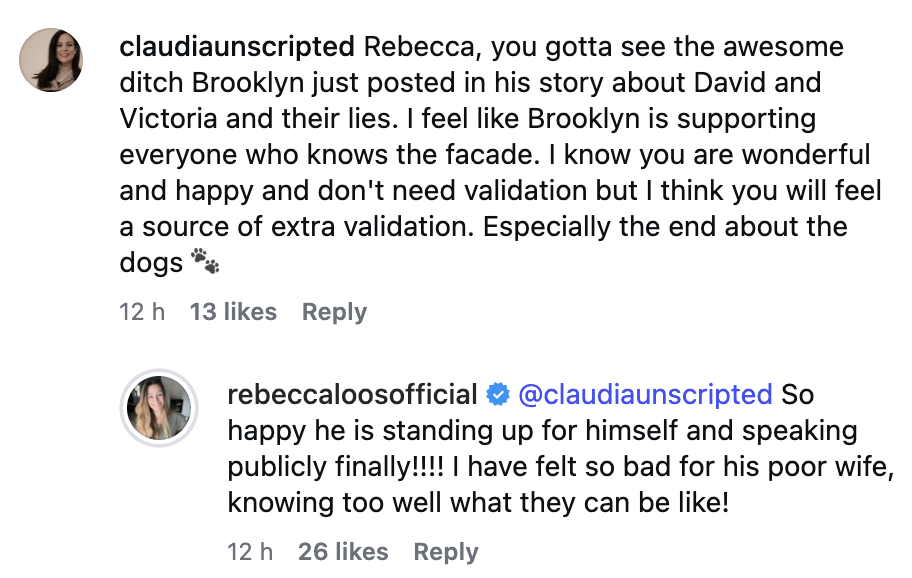View the 13 likes on claudiaunscripted's comment

coord(232,312)
